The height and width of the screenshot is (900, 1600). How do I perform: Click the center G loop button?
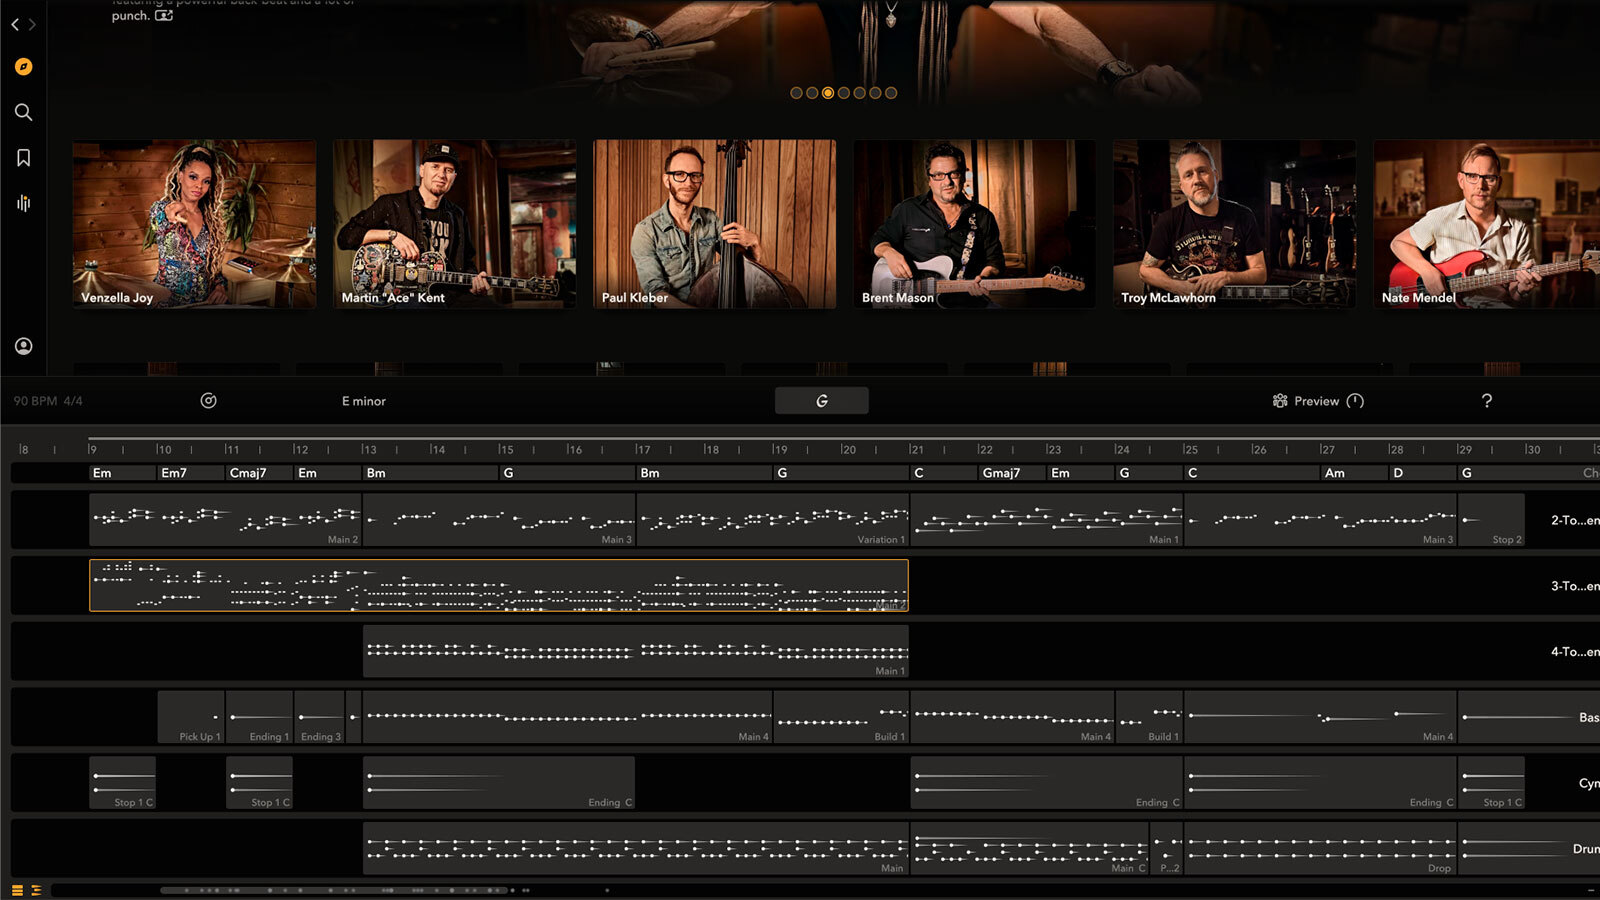pyautogui.click(x=821, y=401)
